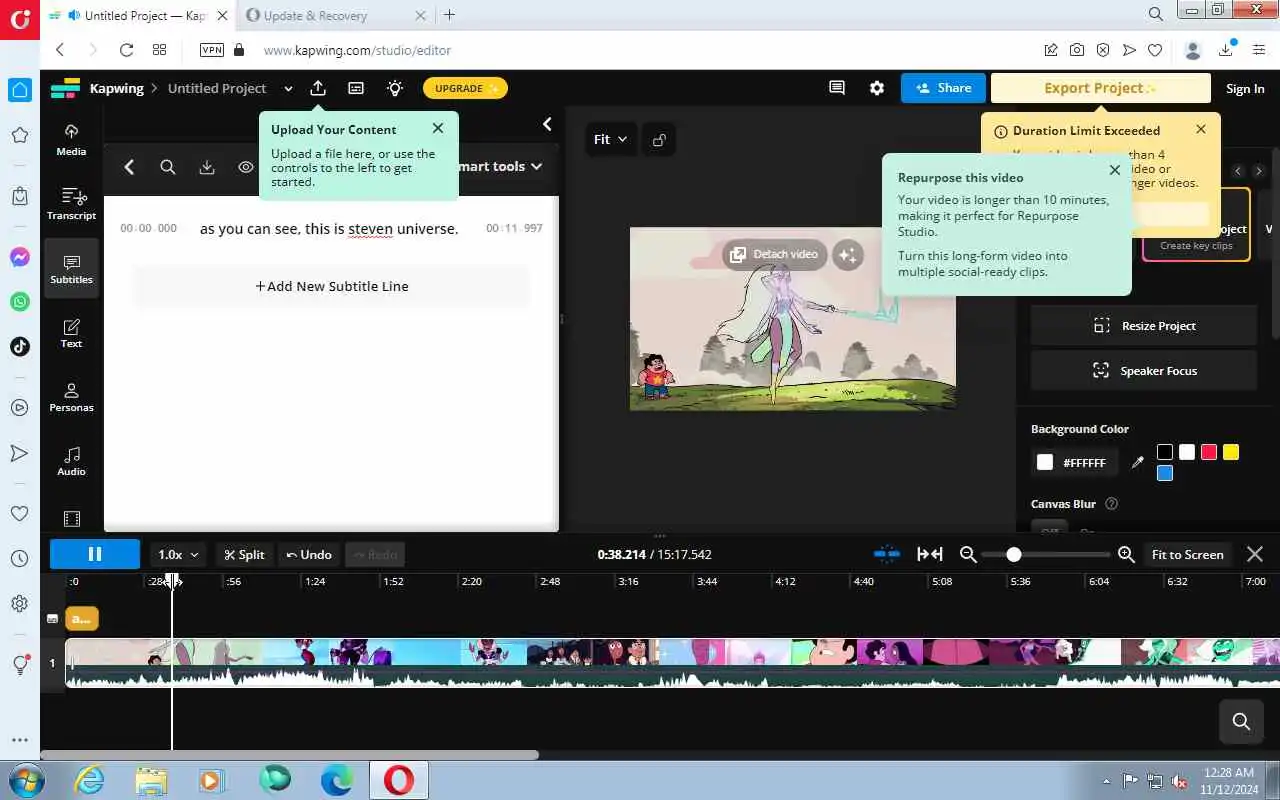The width and height of the screenshot is (1280, 800).
Task: Open Smart tools dropdown
Action: pos(500,167)
